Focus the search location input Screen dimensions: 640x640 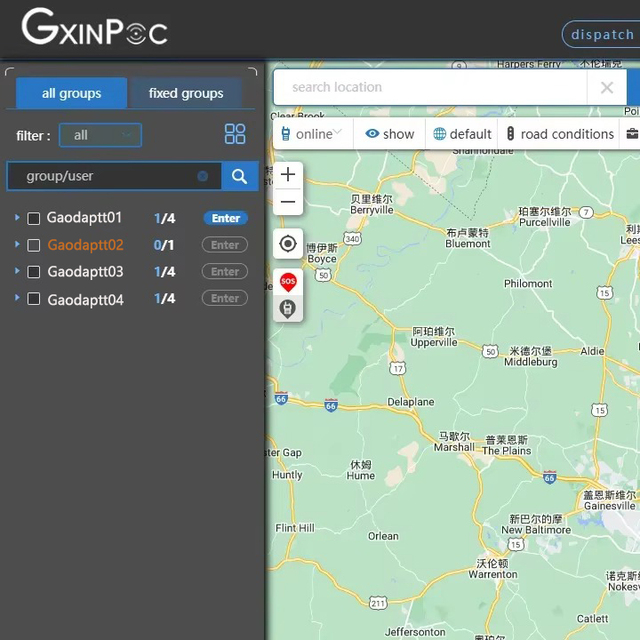tap(431, 87)
